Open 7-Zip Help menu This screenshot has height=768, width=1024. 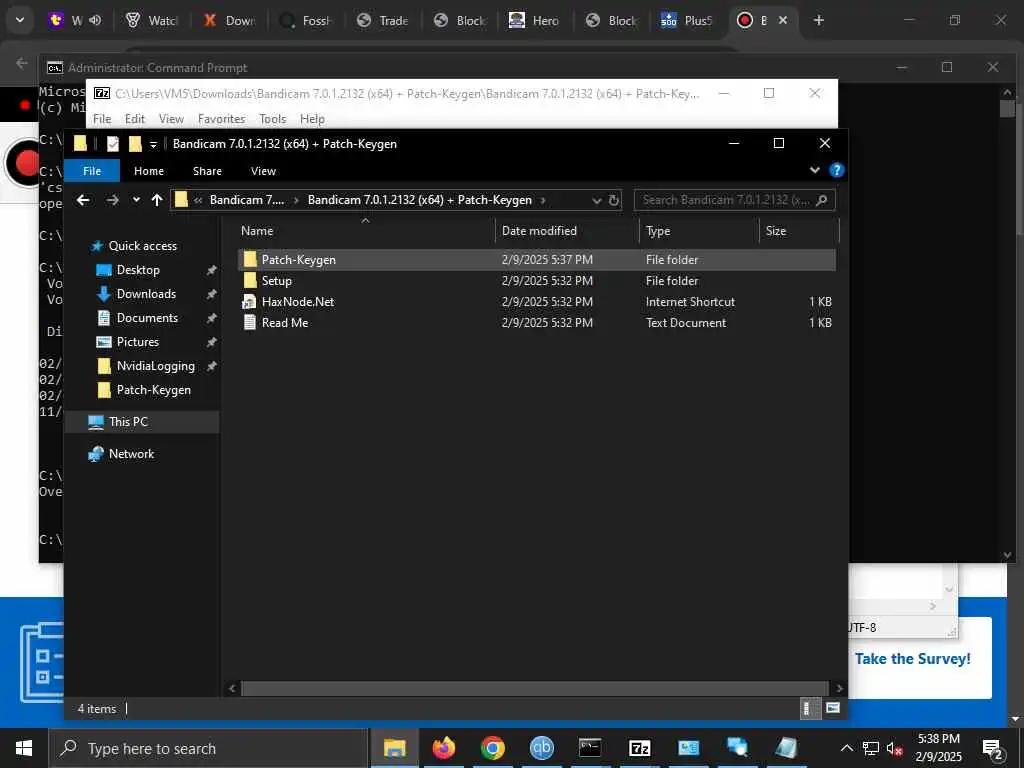pyautogui.click(x=312, y=119)
